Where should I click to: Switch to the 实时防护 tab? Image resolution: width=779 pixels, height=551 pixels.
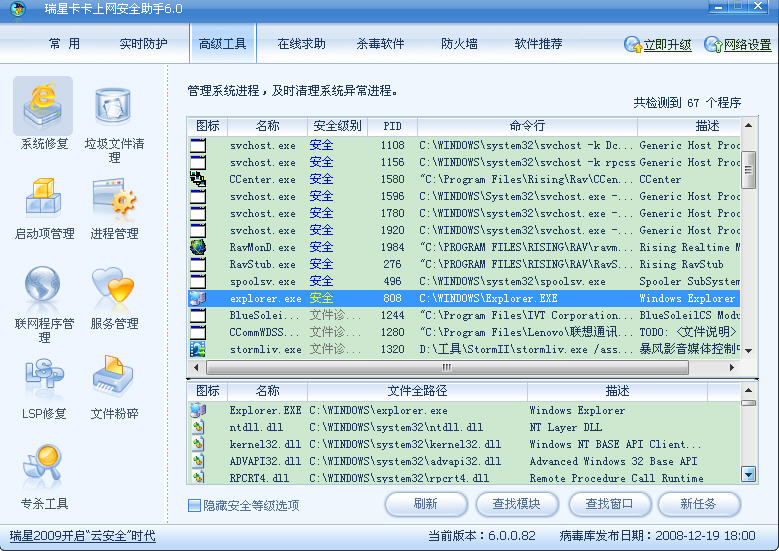(143, 44)
